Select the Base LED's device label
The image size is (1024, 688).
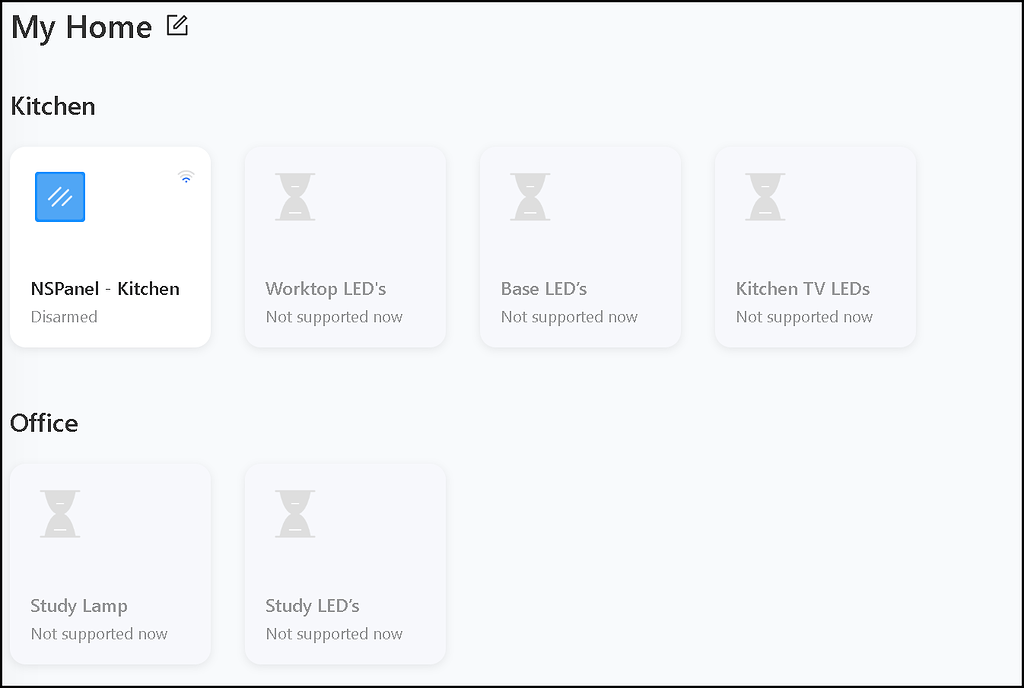[543, 289]
